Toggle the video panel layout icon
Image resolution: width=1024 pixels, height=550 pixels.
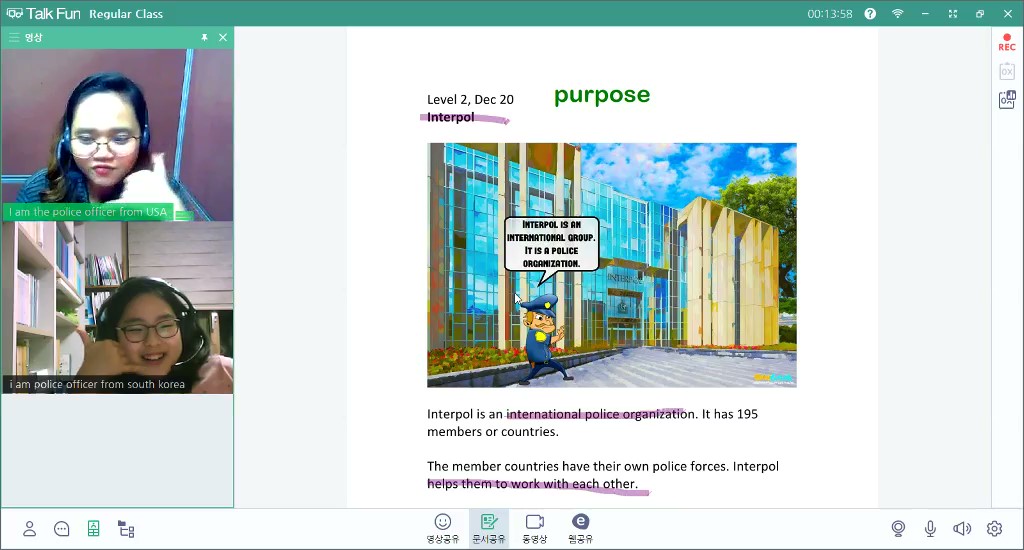click(x=93, y=529)
